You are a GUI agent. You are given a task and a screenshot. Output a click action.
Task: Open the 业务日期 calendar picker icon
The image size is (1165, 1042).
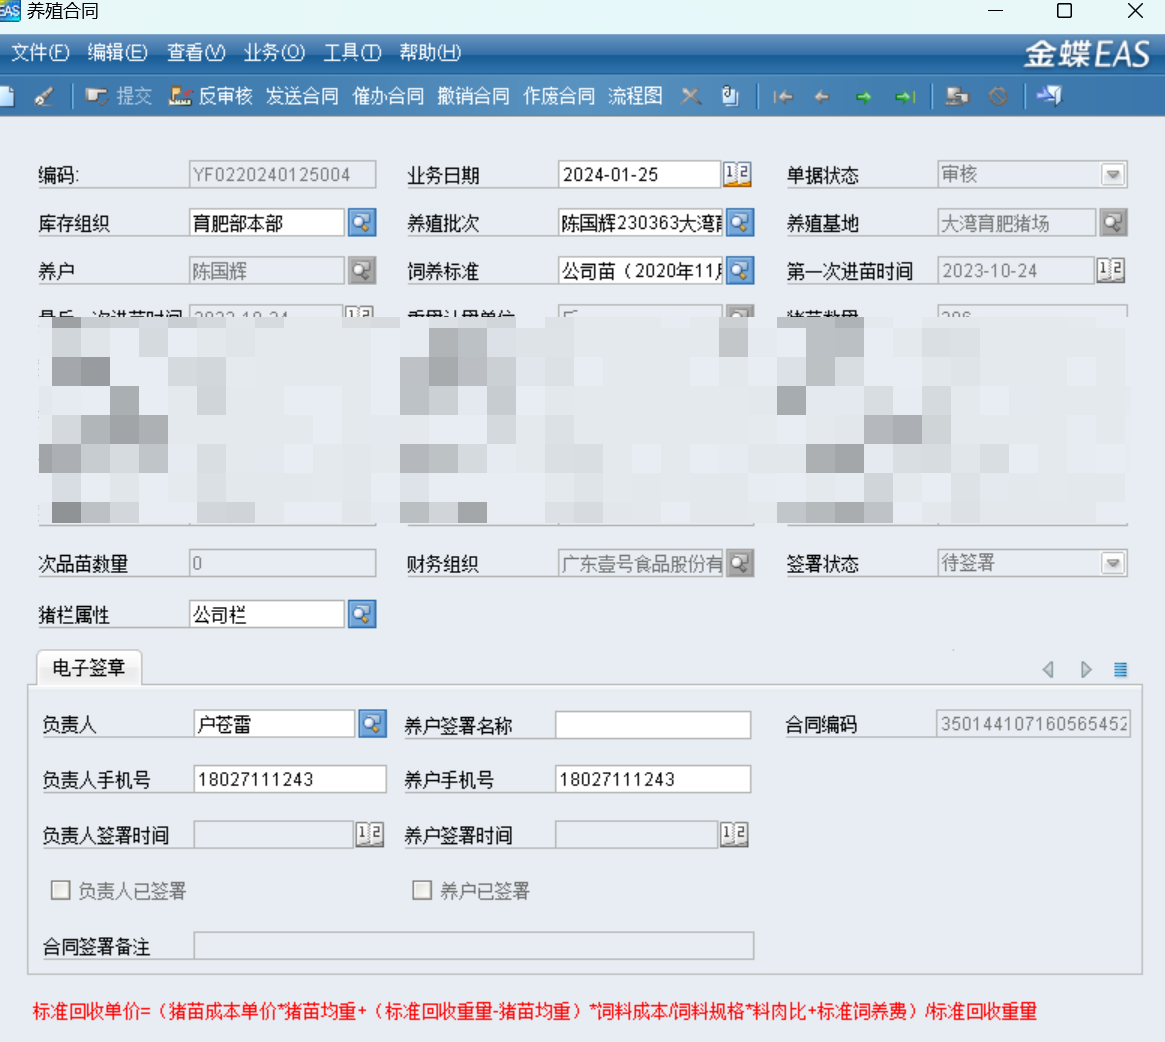[x=737, y=174]
